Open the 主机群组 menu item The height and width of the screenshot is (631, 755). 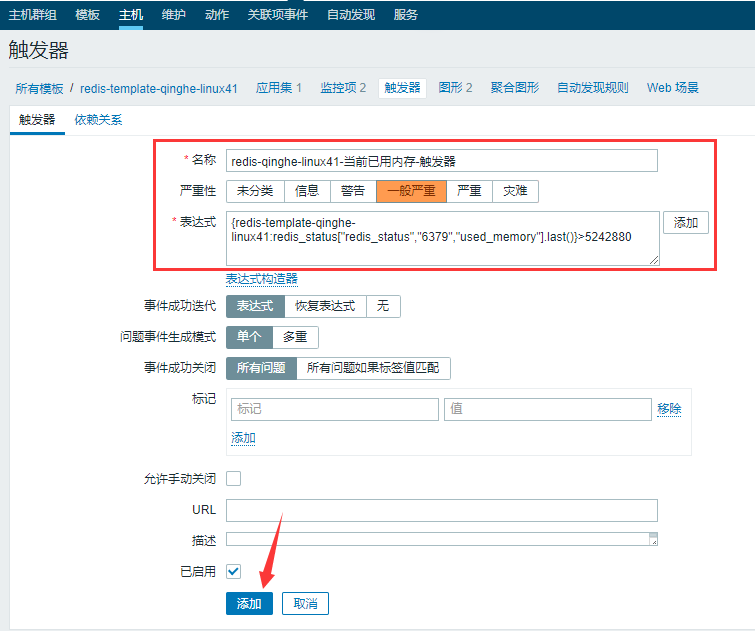point(32,14)
